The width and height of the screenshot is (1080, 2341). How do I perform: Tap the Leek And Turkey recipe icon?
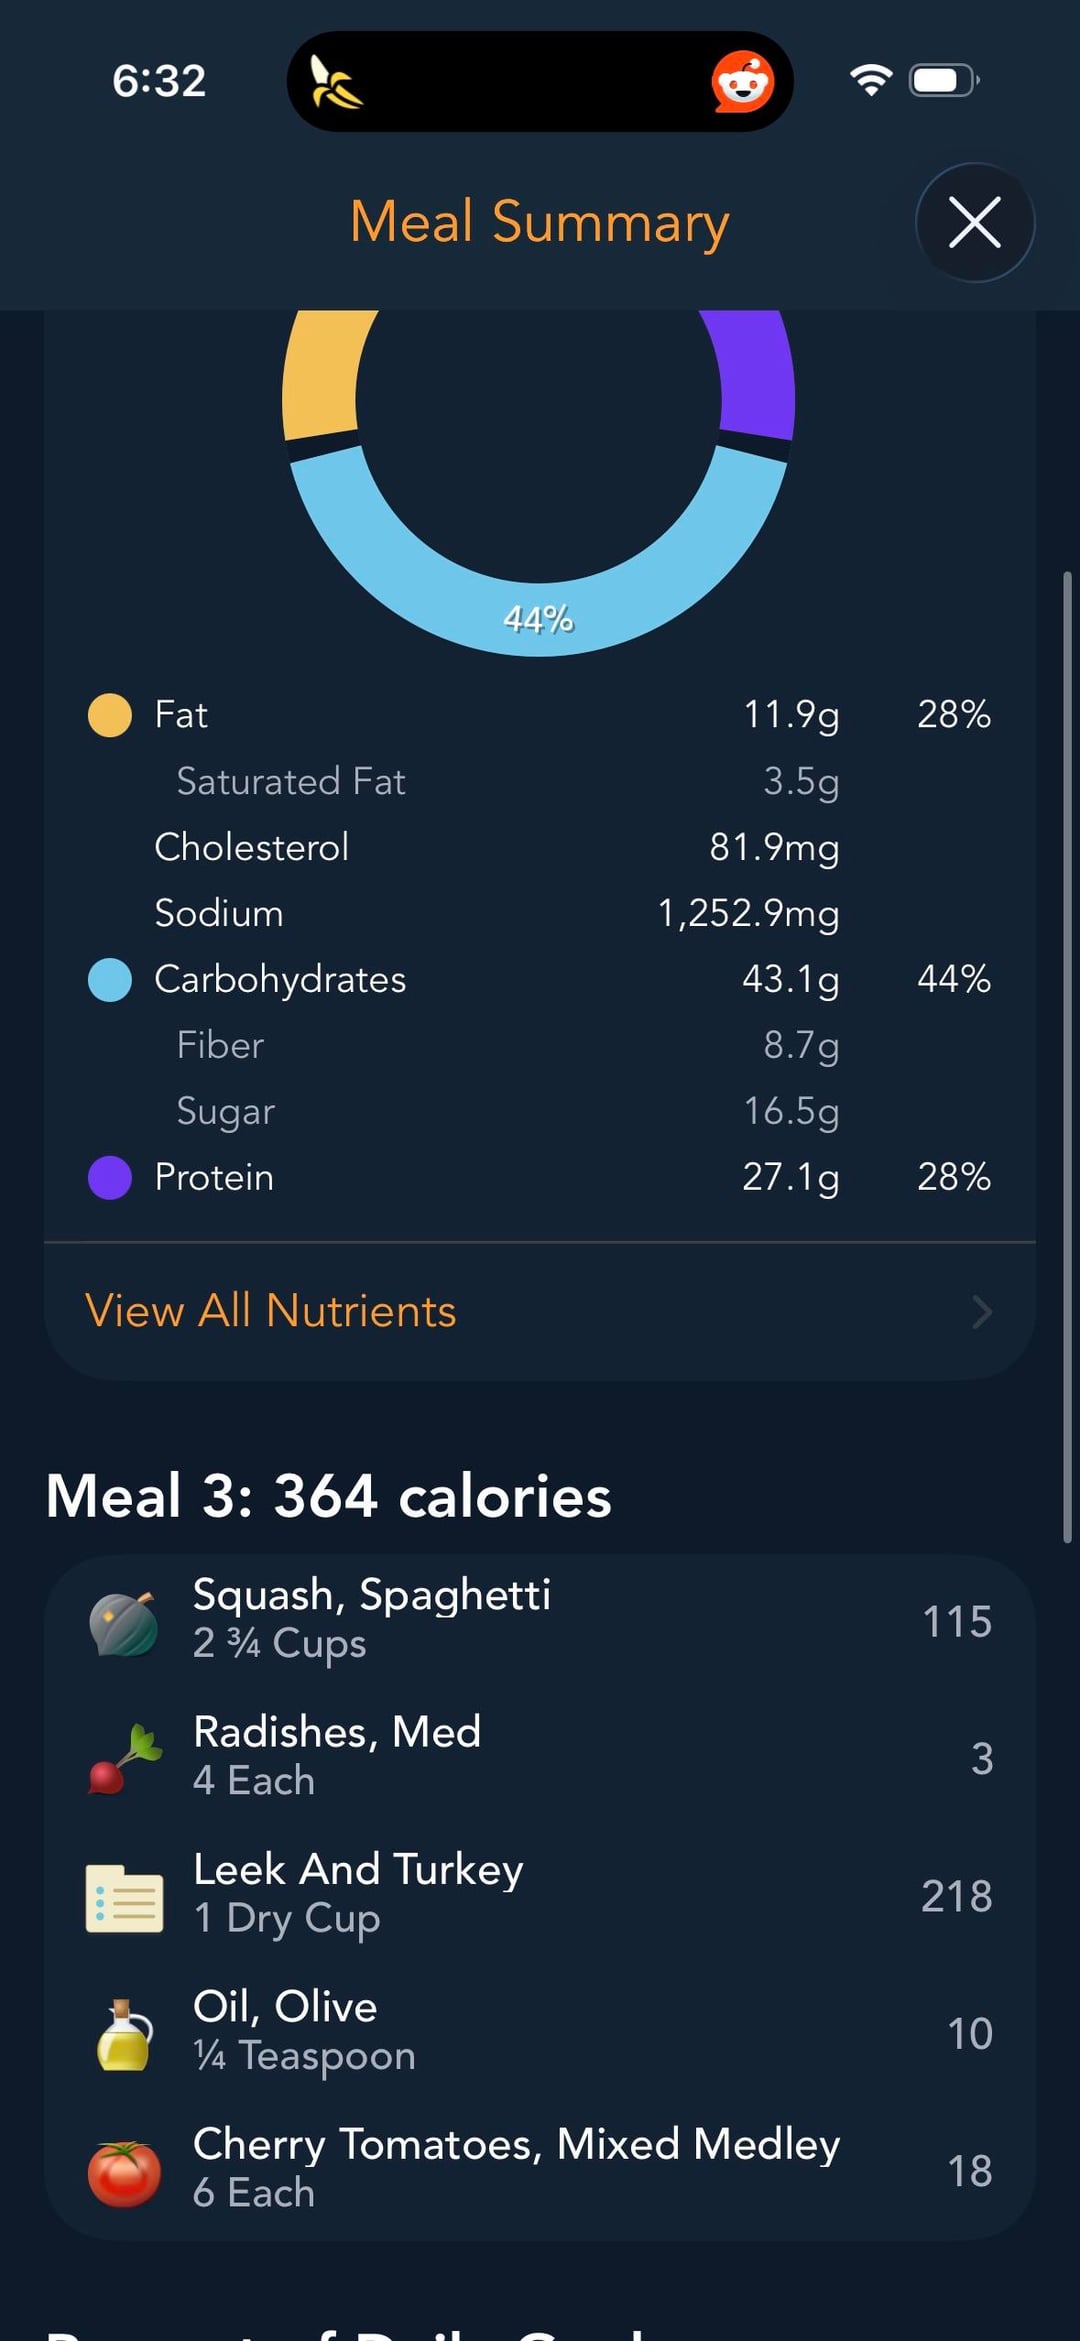(124, 1897)
